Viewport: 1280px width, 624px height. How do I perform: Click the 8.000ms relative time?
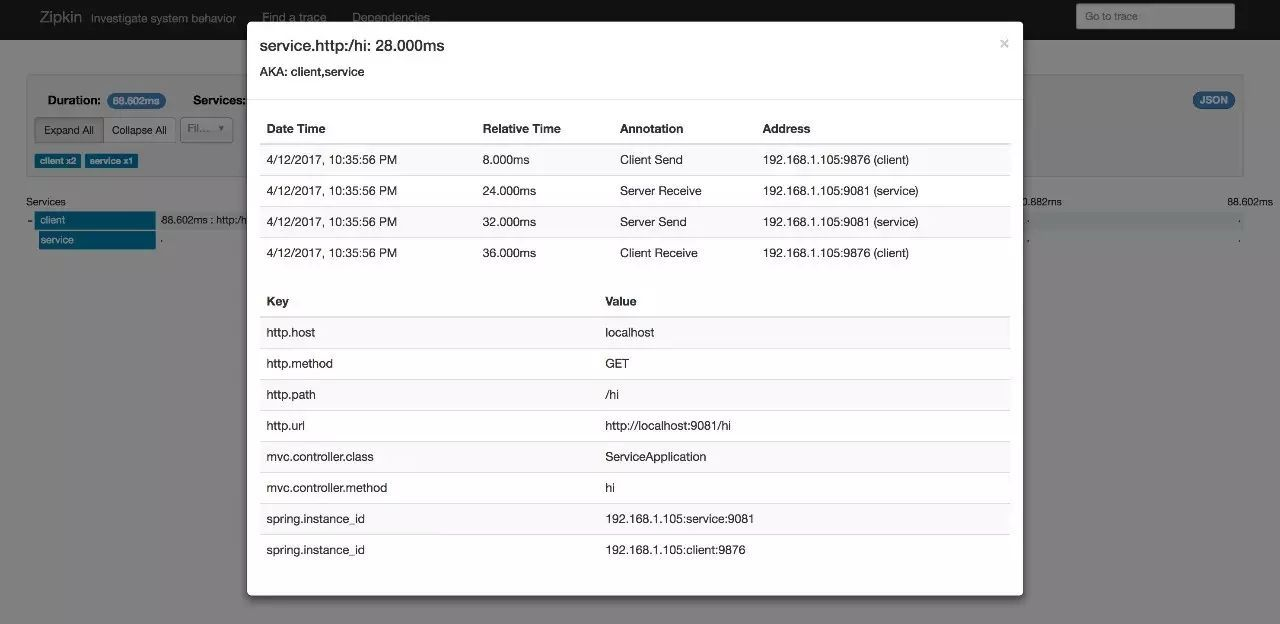[x=506, y=160]
